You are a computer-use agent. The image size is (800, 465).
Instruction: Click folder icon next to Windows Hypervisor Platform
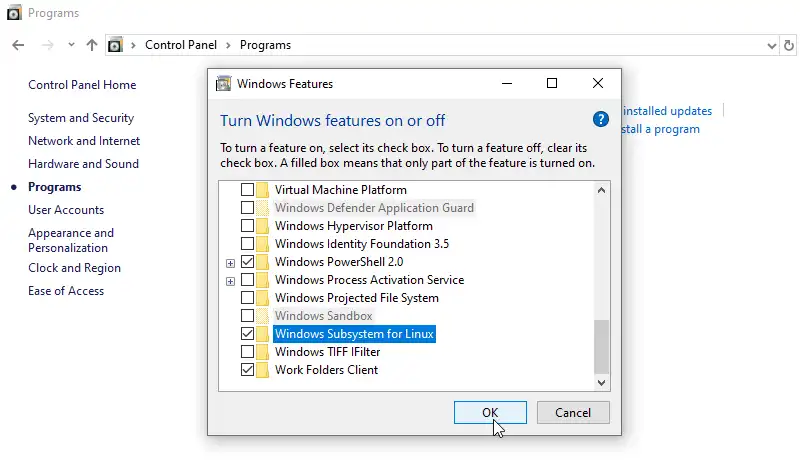point(262,226)
